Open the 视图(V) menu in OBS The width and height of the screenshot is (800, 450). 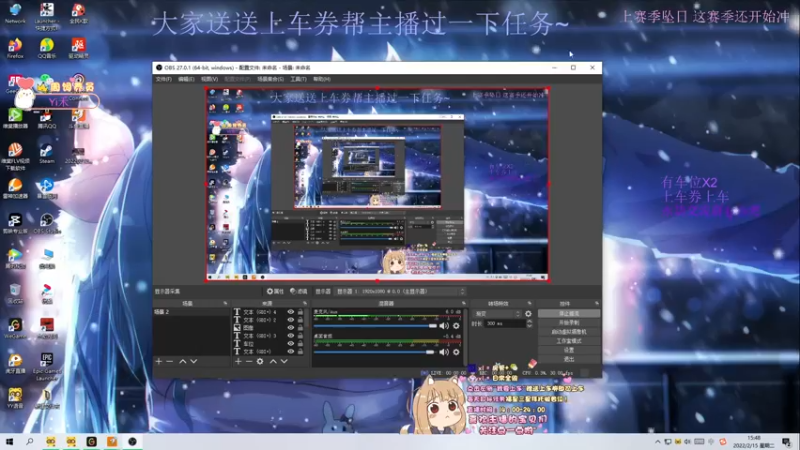point(209,79)
